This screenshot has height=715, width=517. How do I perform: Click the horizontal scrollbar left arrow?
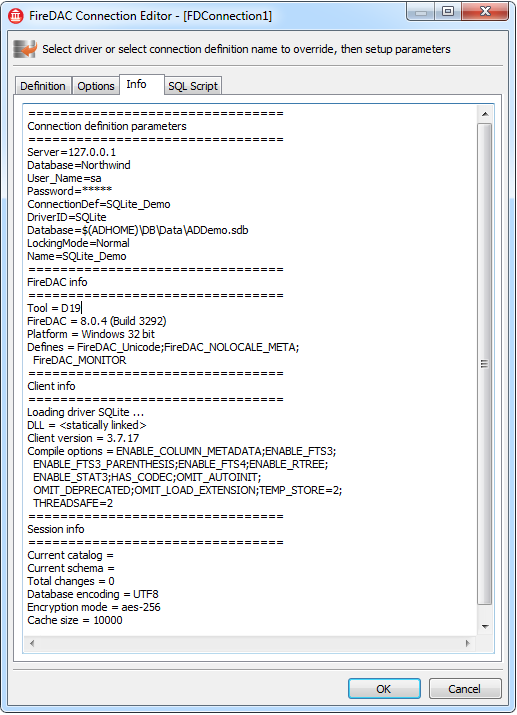(31, 643)
